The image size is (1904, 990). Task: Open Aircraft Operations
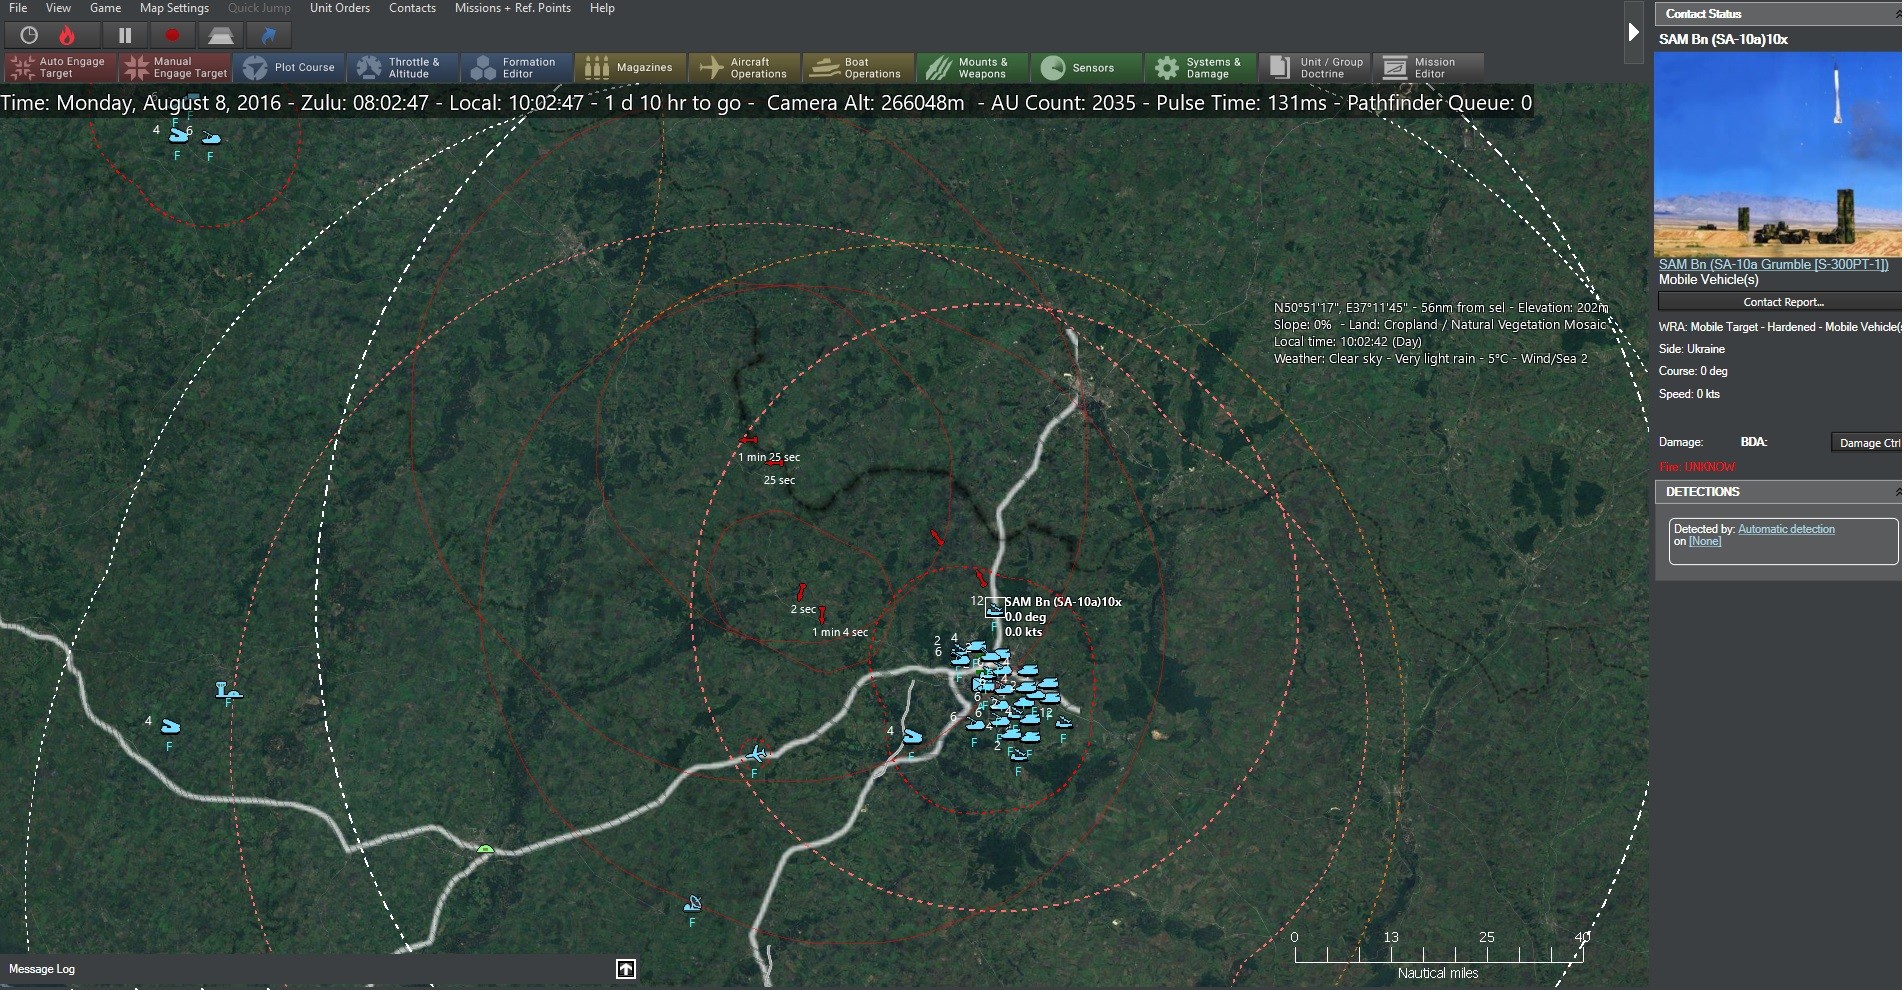click(x=744, y=67)
